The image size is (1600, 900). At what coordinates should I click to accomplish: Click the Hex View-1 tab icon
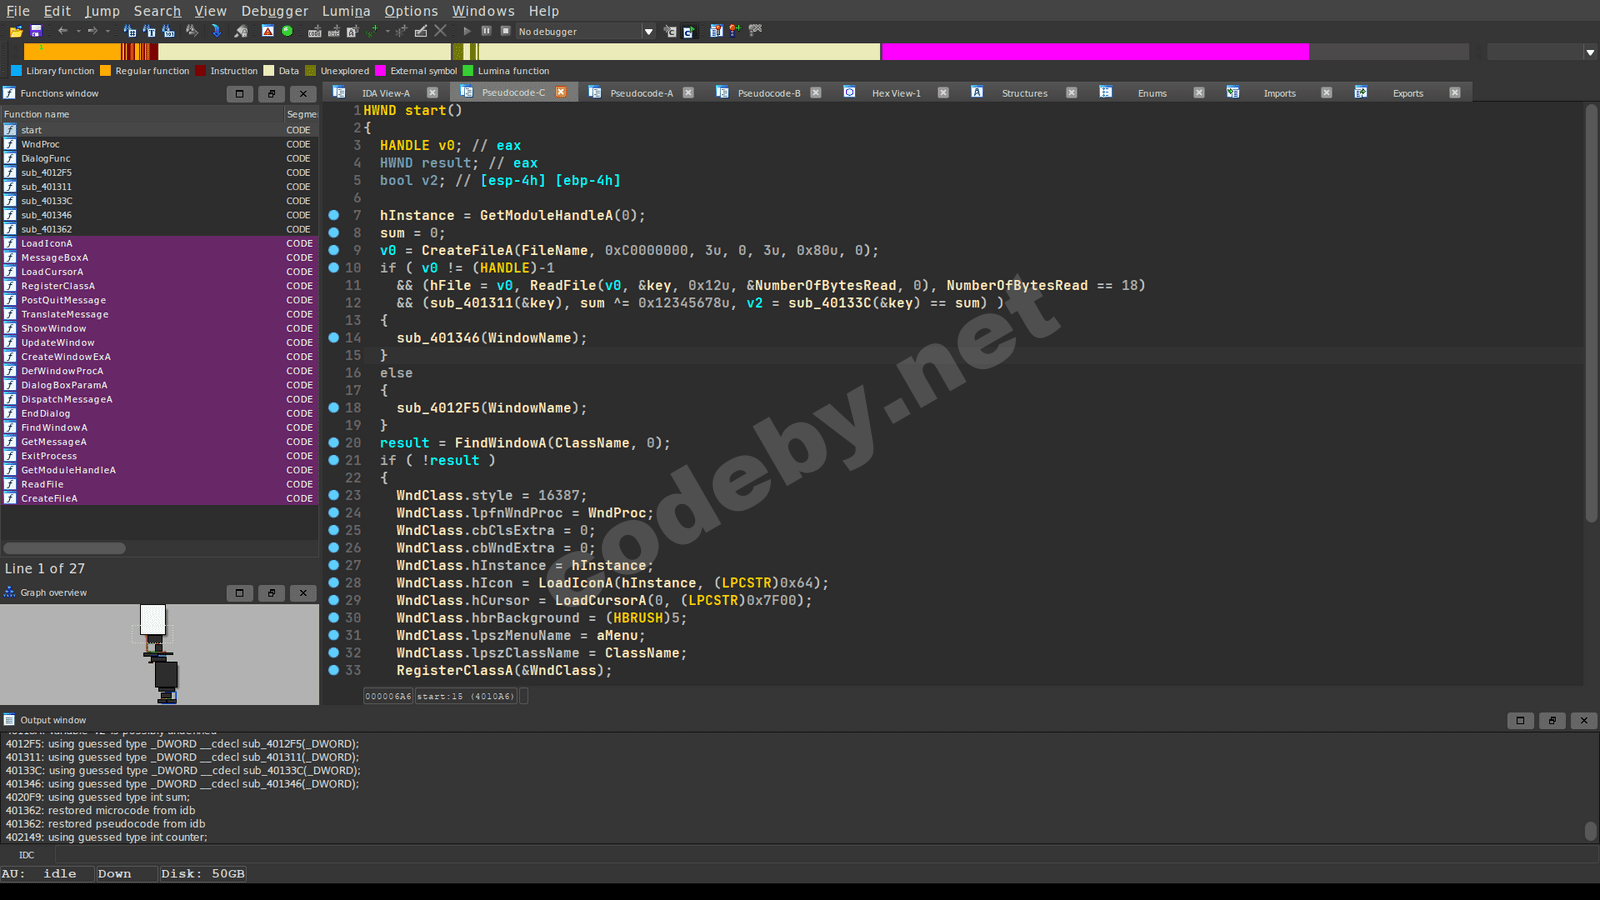pos(849,92)
